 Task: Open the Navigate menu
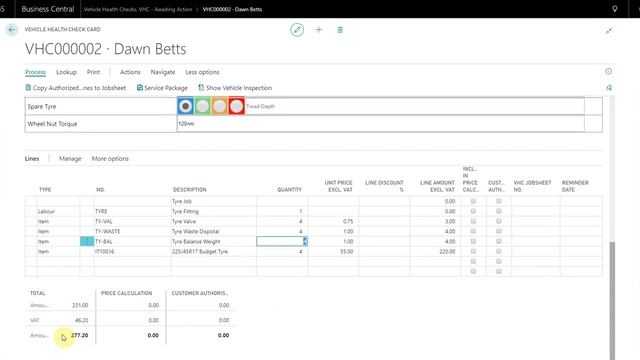[x=163, y=72]
